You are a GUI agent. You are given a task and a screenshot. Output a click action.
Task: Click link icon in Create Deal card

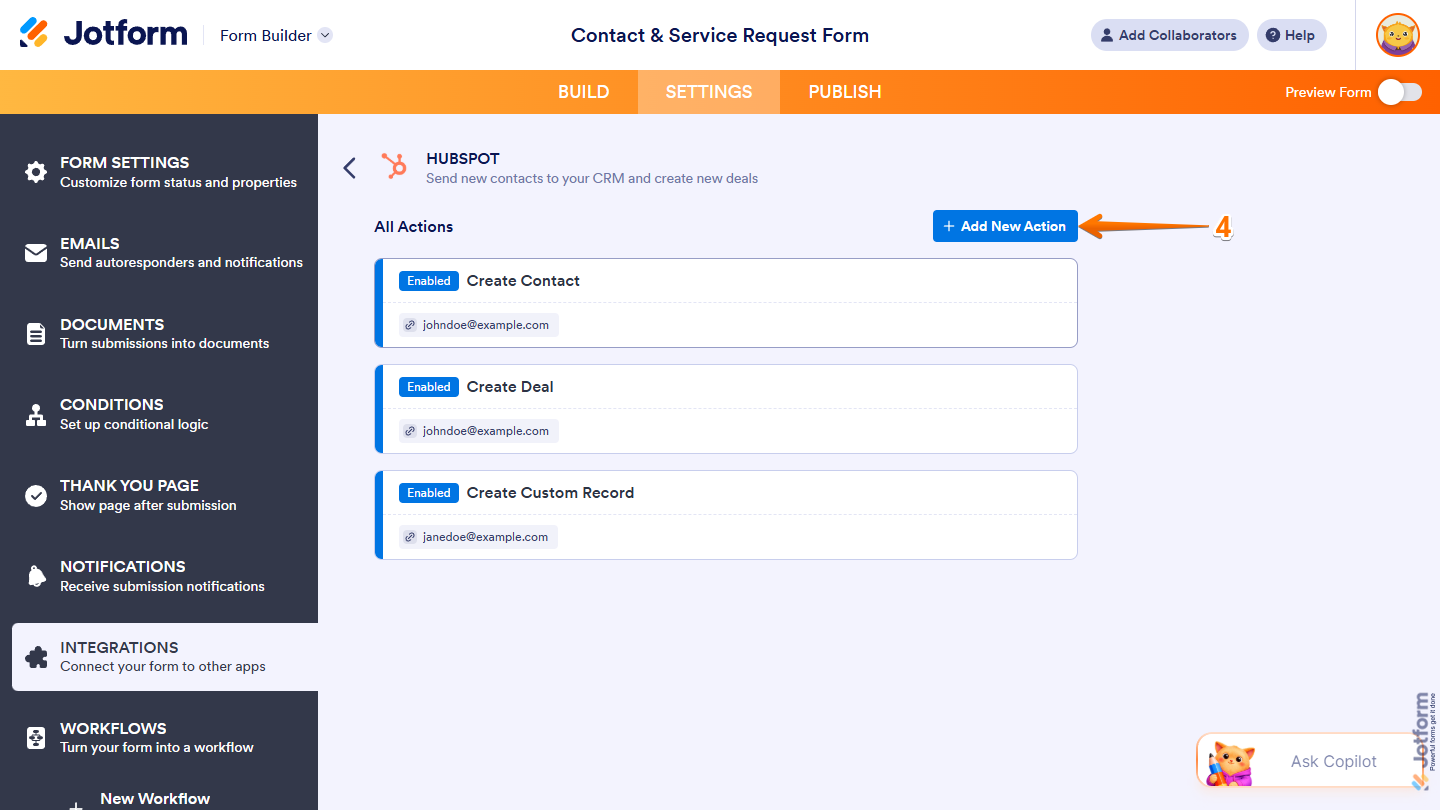pyautogui.click(x=410, y=431)
